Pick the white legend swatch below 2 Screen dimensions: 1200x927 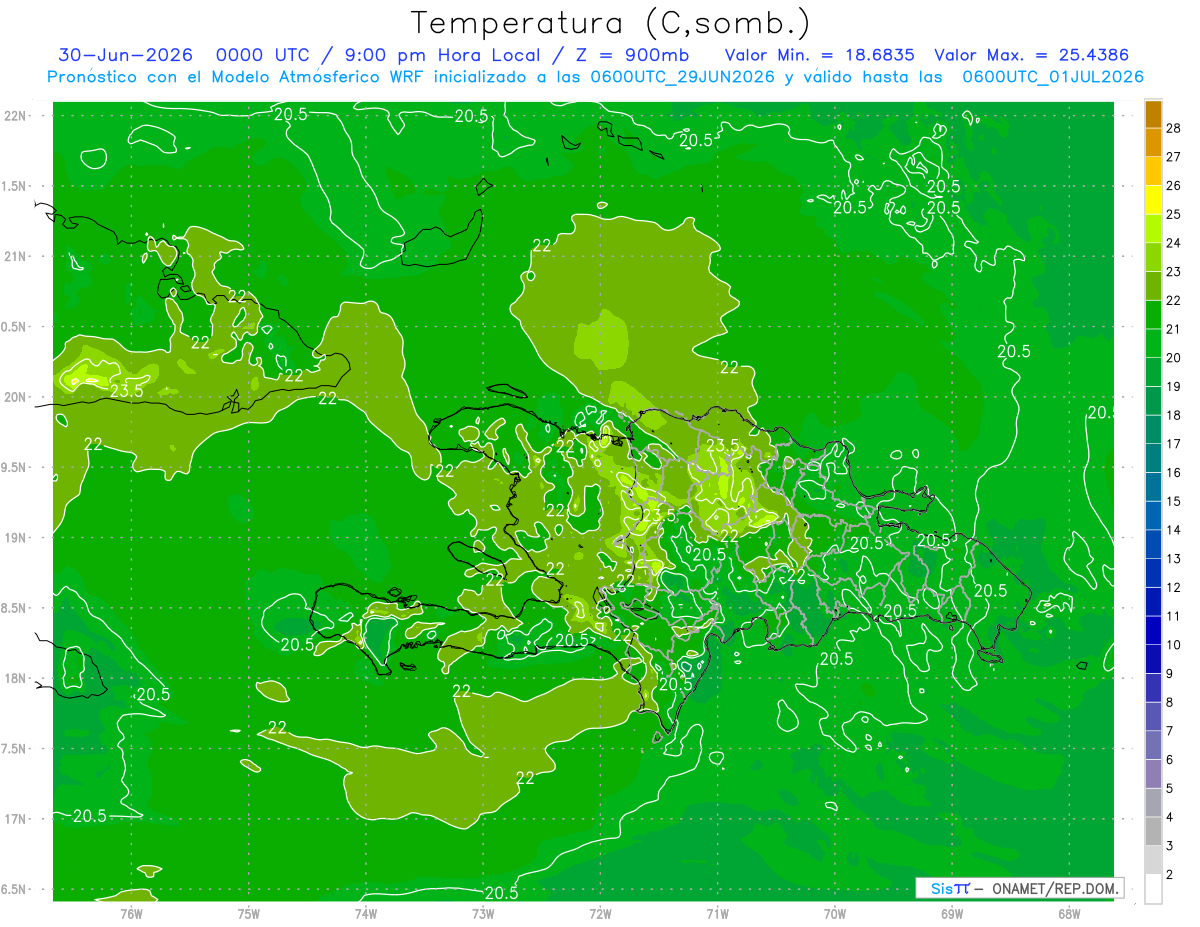click(1153, 889)
